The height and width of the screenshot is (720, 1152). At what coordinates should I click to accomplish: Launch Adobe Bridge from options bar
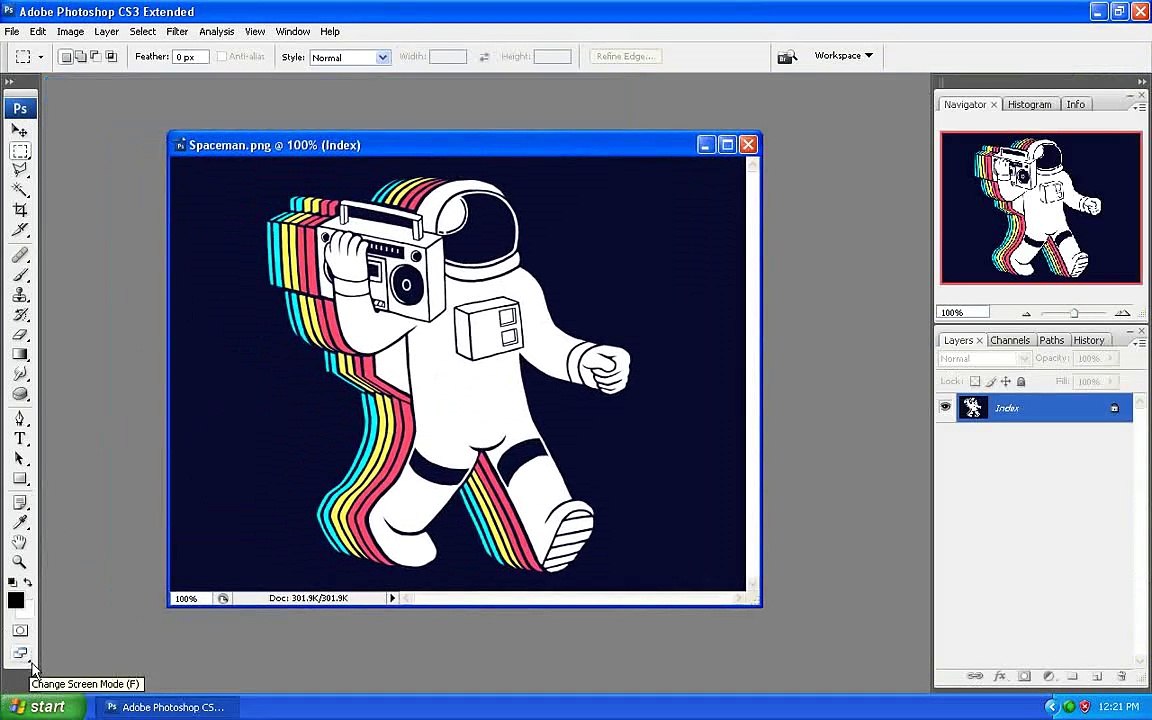pyautogui.click(x=788, y=57)
